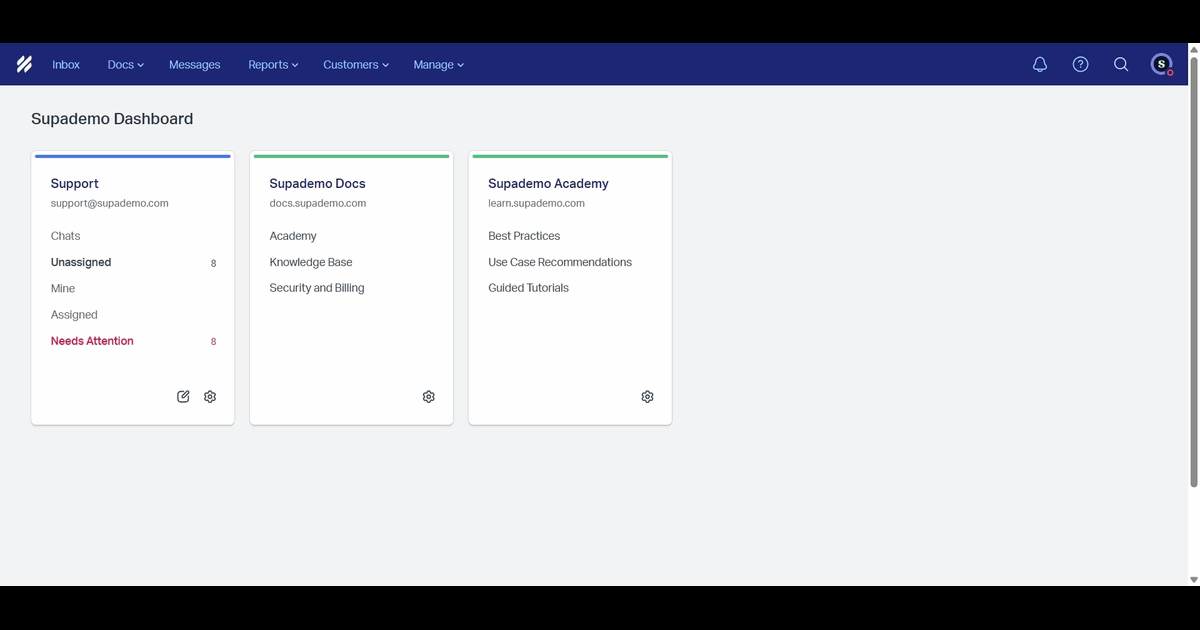Open Guided Tutorials collection

(x=528, y=288)
